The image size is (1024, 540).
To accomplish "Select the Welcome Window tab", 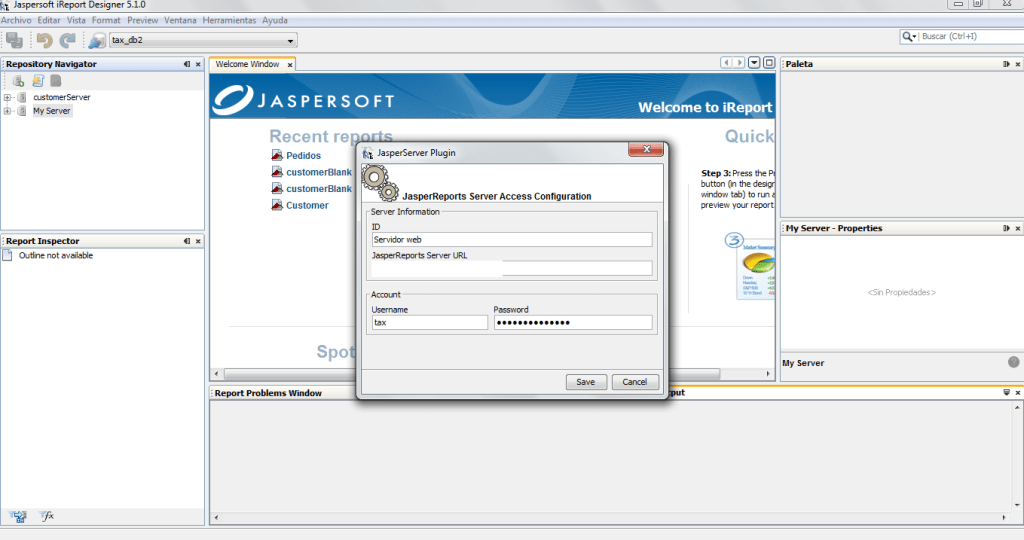I will click(x=247, y=64).
